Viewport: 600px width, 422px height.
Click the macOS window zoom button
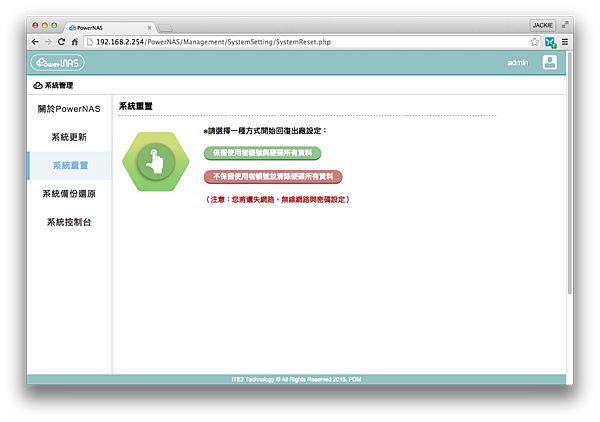point(54,25)
